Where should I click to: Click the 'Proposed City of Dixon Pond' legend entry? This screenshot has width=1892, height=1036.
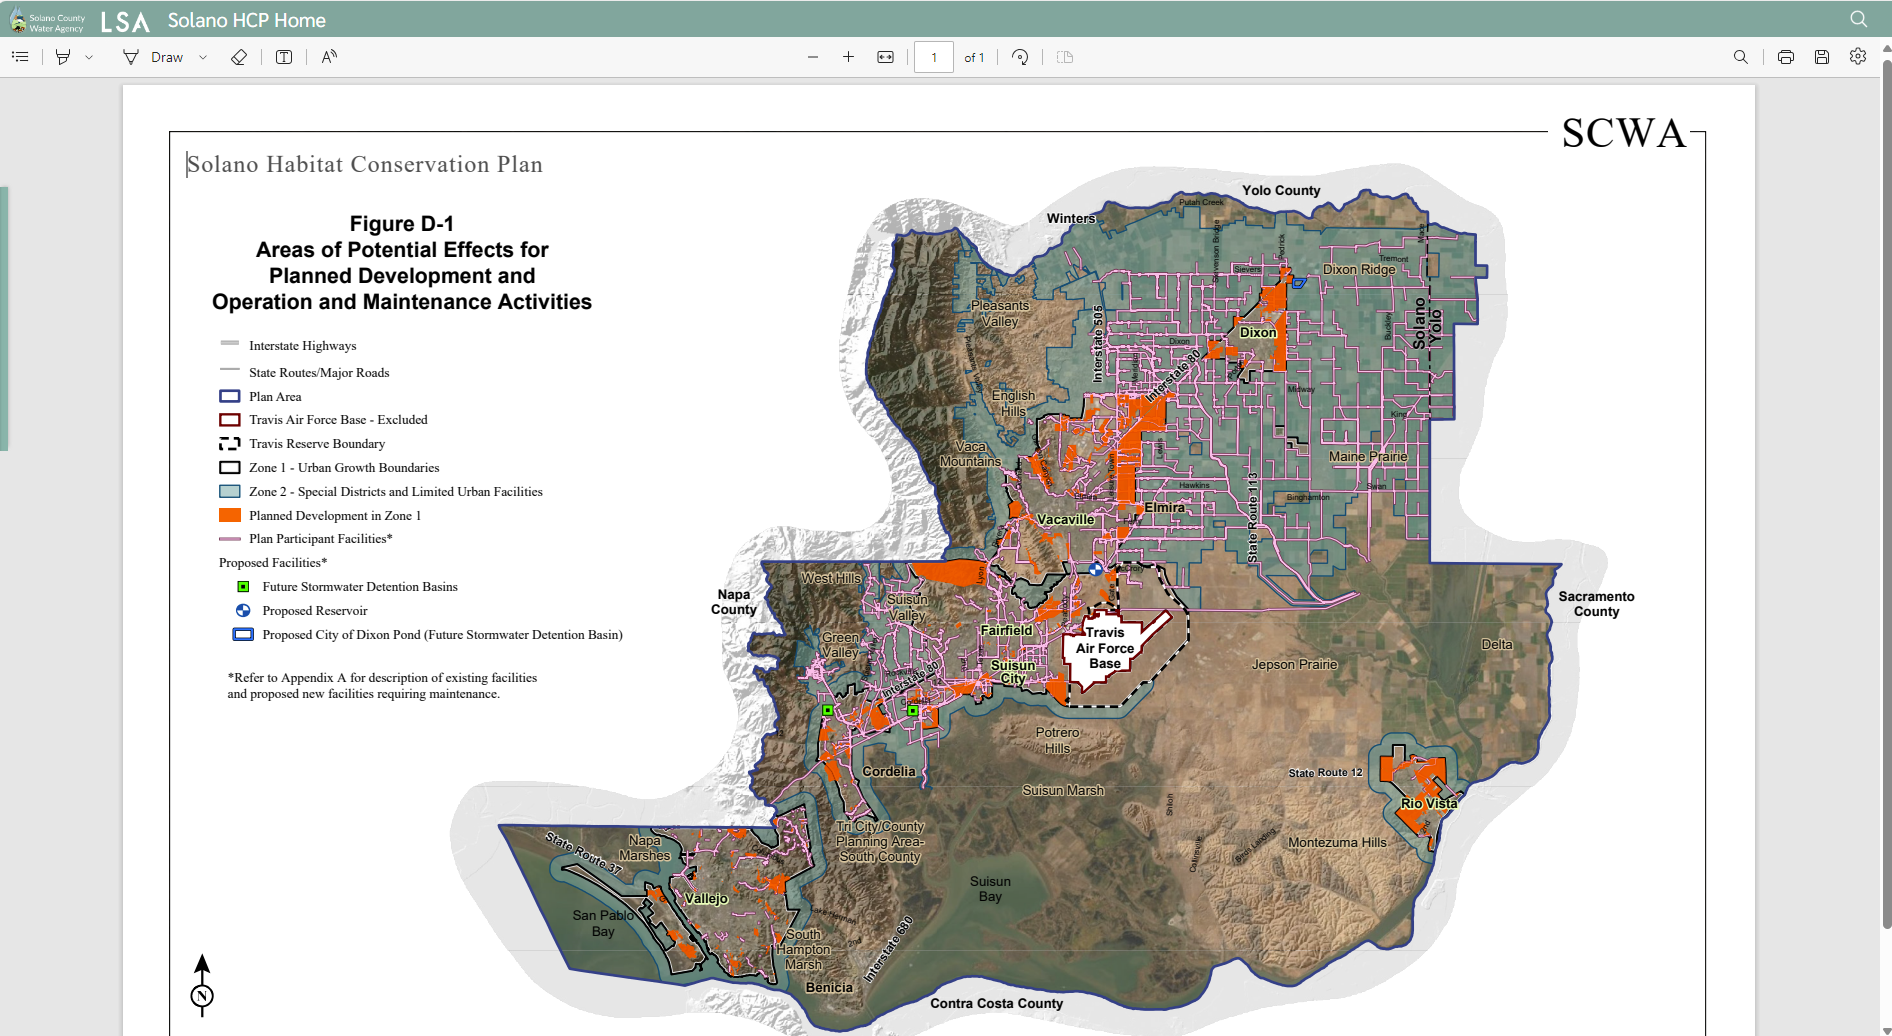click(x=442, y=635)
